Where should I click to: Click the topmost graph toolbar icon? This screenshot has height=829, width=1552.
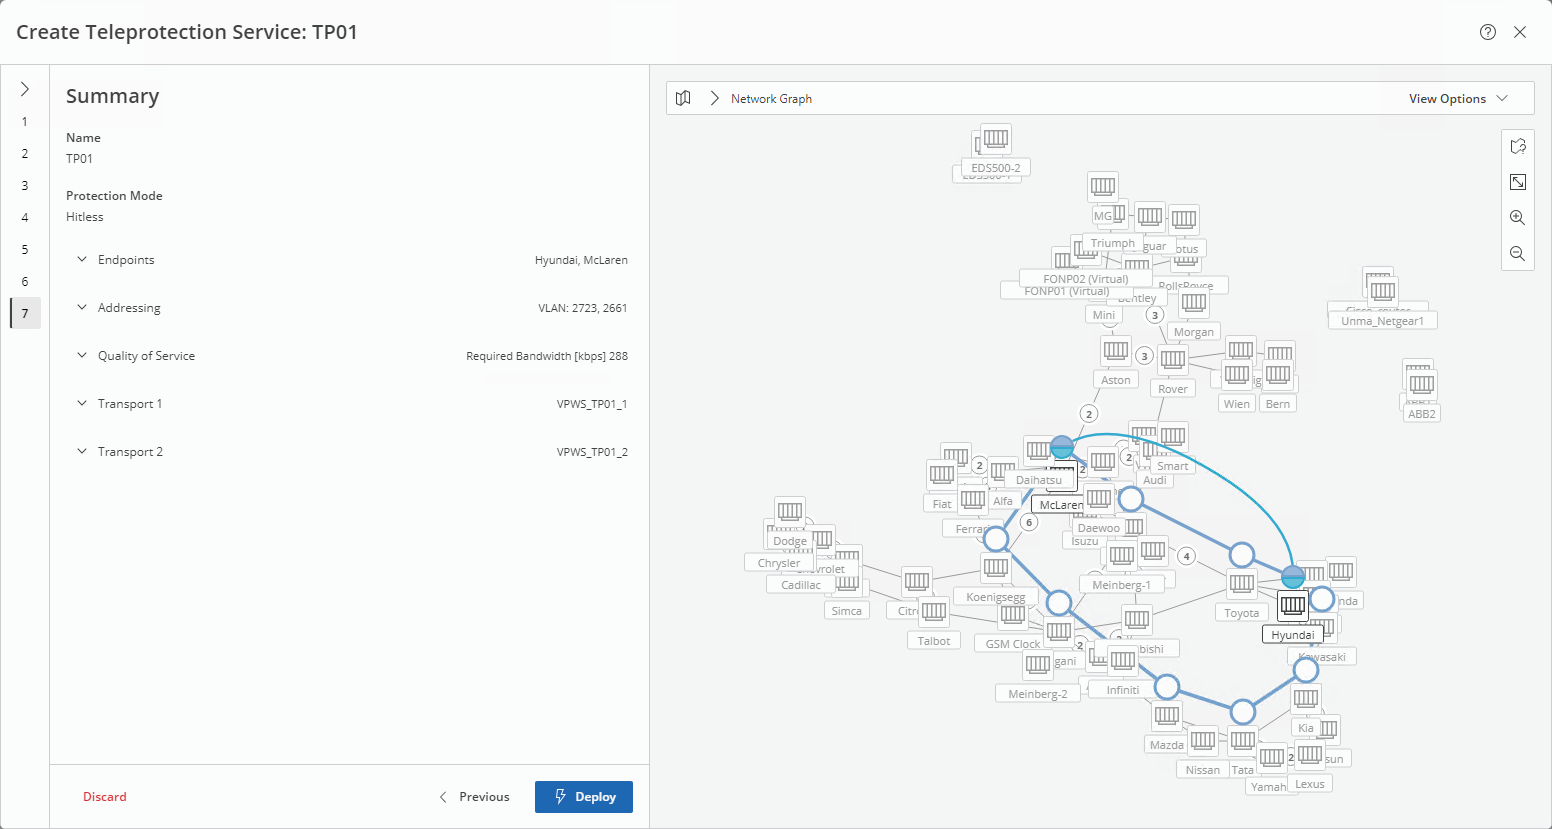[x=1517, y=146]
